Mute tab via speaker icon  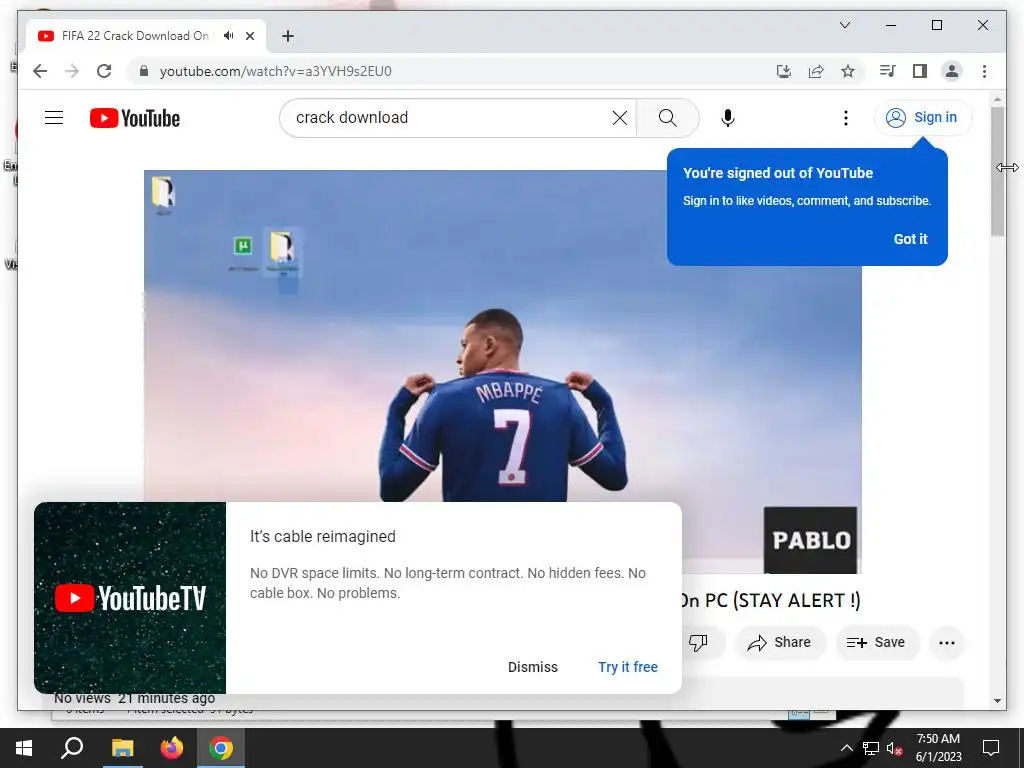coord(228,36)
